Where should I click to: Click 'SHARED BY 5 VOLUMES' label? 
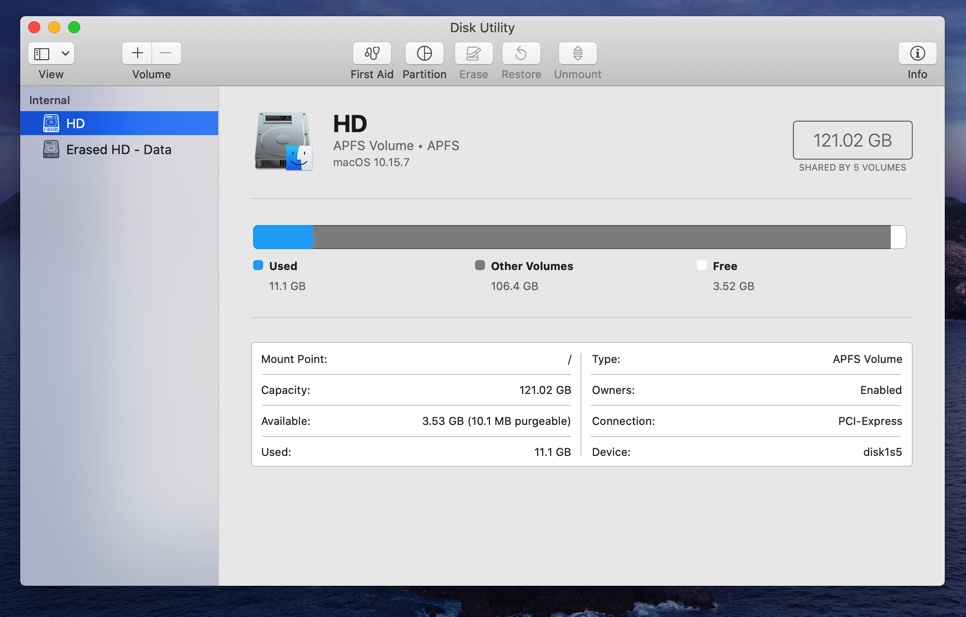852,167
